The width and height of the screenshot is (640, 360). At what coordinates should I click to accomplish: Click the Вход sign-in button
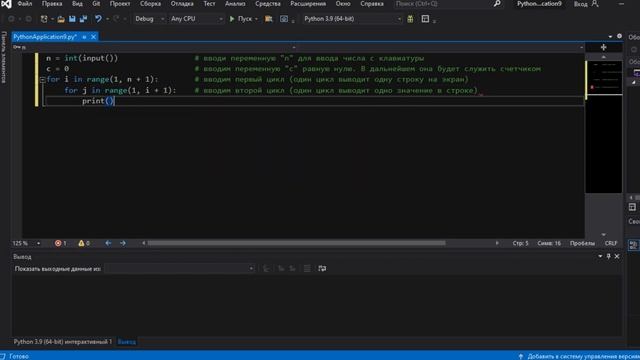click(x=586, y=4)
